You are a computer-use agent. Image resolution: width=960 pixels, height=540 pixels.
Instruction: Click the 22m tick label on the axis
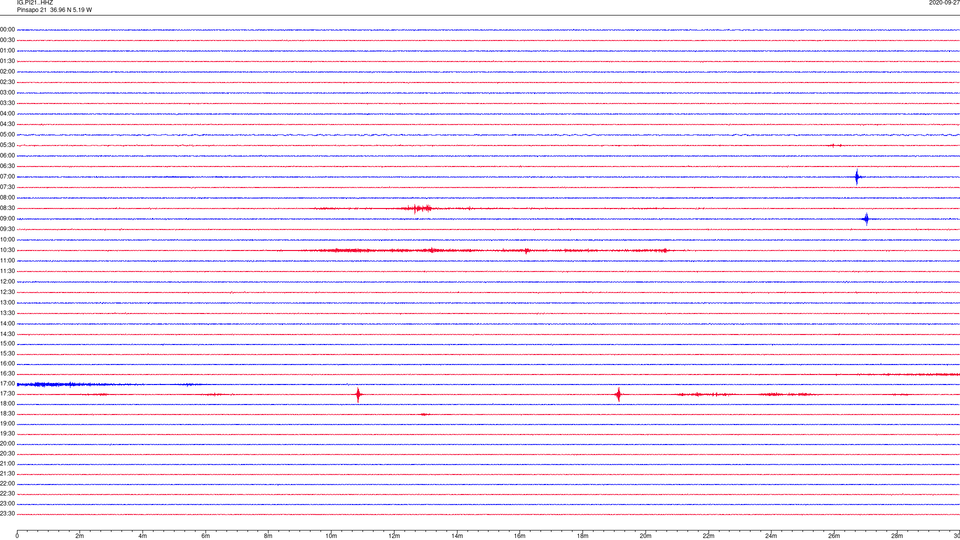click(x=708, y=536)
